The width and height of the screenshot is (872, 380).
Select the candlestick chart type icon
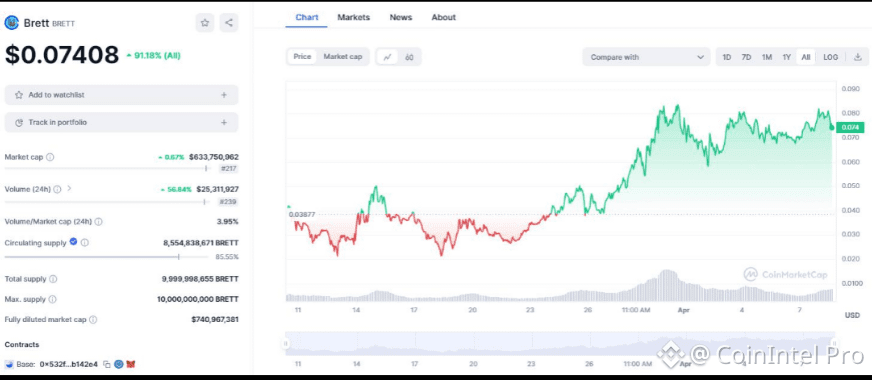point(409,57)
